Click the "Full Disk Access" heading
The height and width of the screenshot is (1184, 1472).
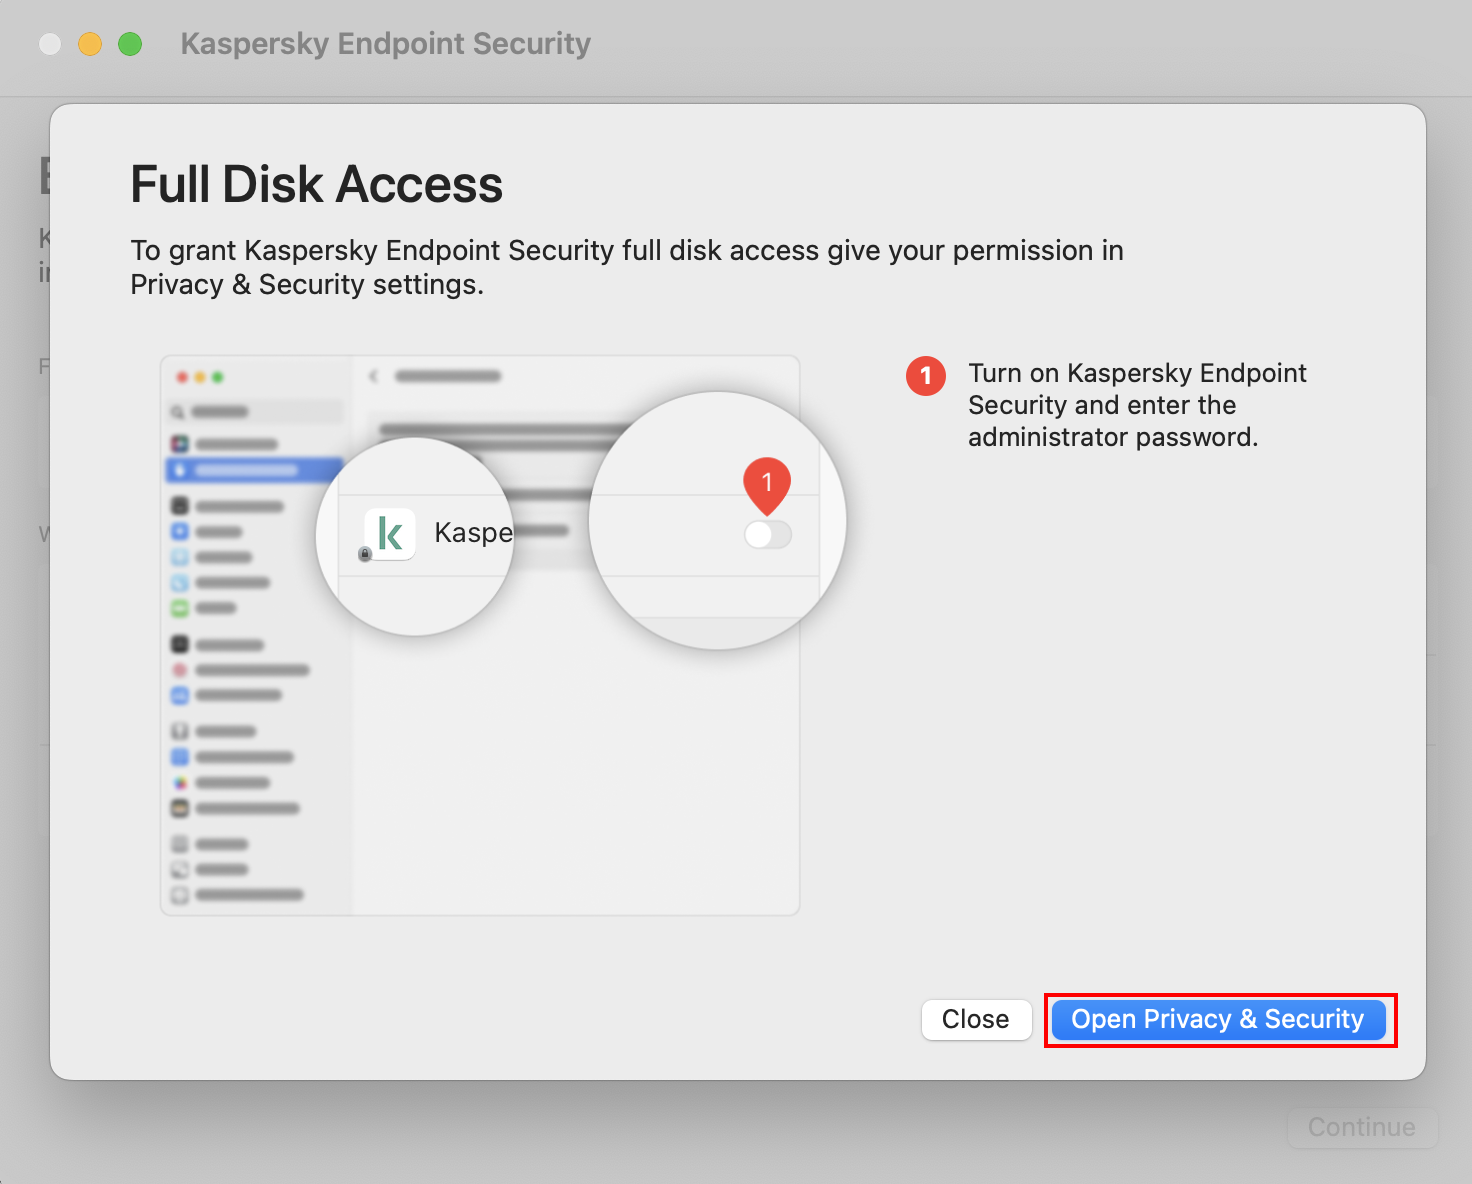click(316, 185)
